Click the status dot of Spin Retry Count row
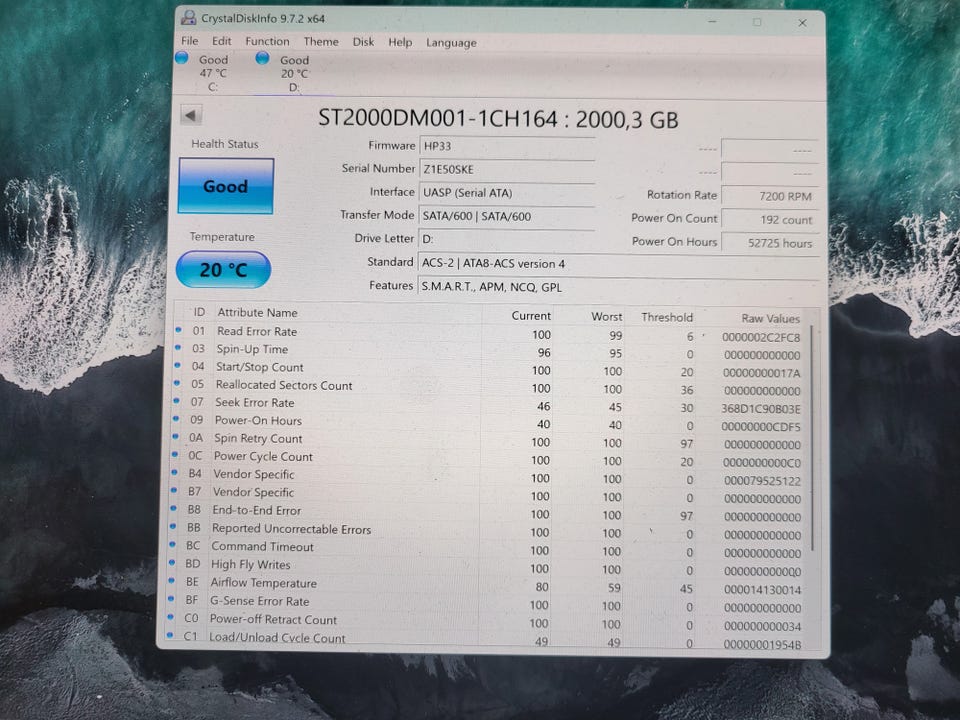960x720 pixels. click(x=175, y=437)
